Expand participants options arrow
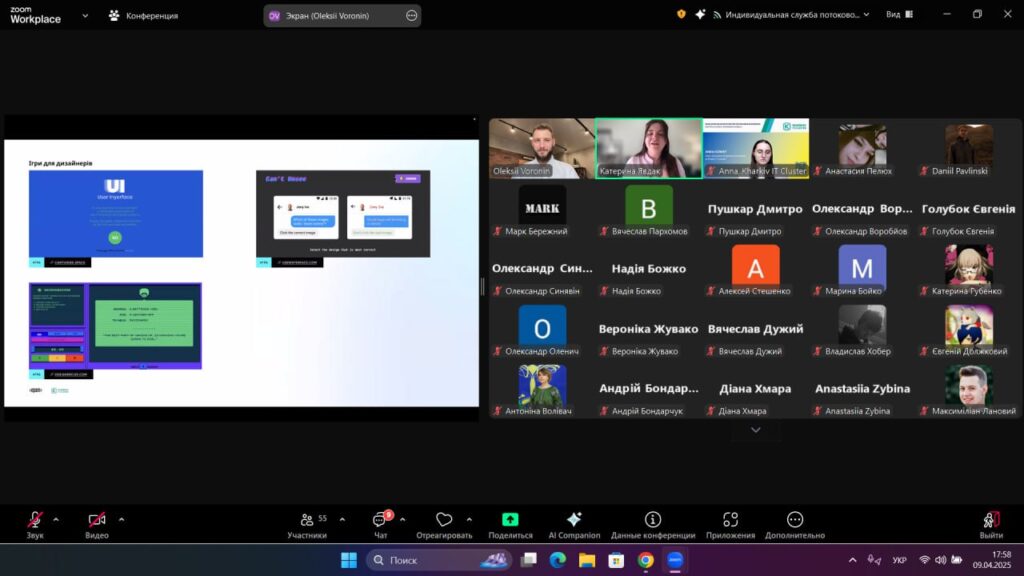Screen dimensions: 1024x576 coord(342,520)
